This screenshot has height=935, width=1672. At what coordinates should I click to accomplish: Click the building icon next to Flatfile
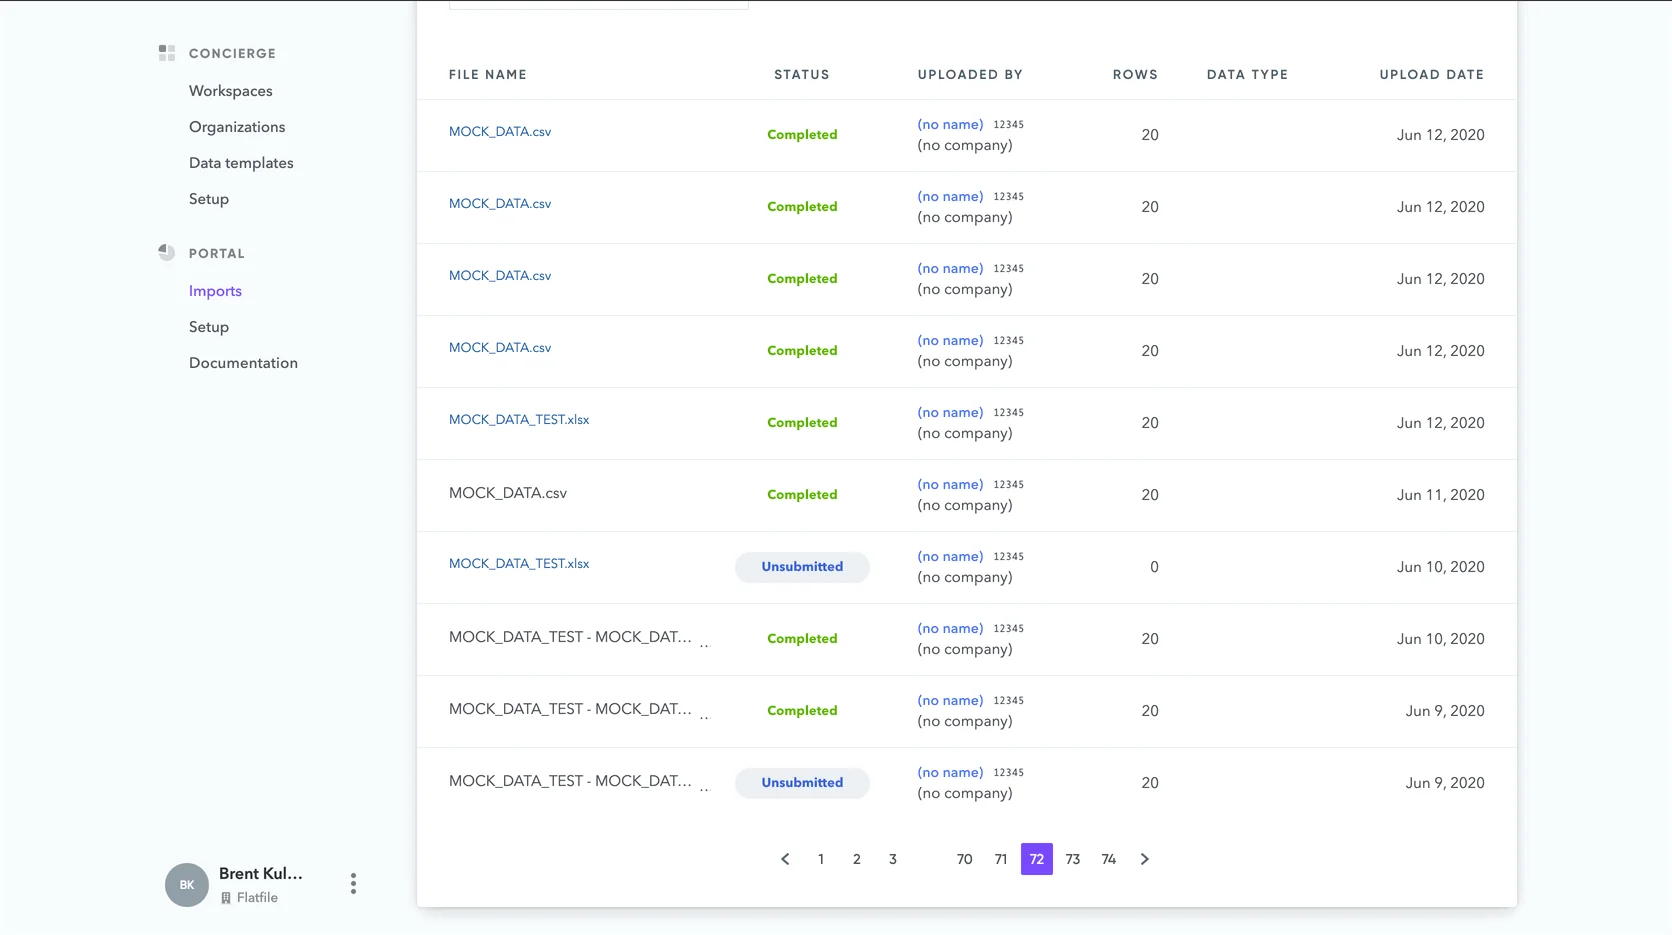(x=226, y=897)
